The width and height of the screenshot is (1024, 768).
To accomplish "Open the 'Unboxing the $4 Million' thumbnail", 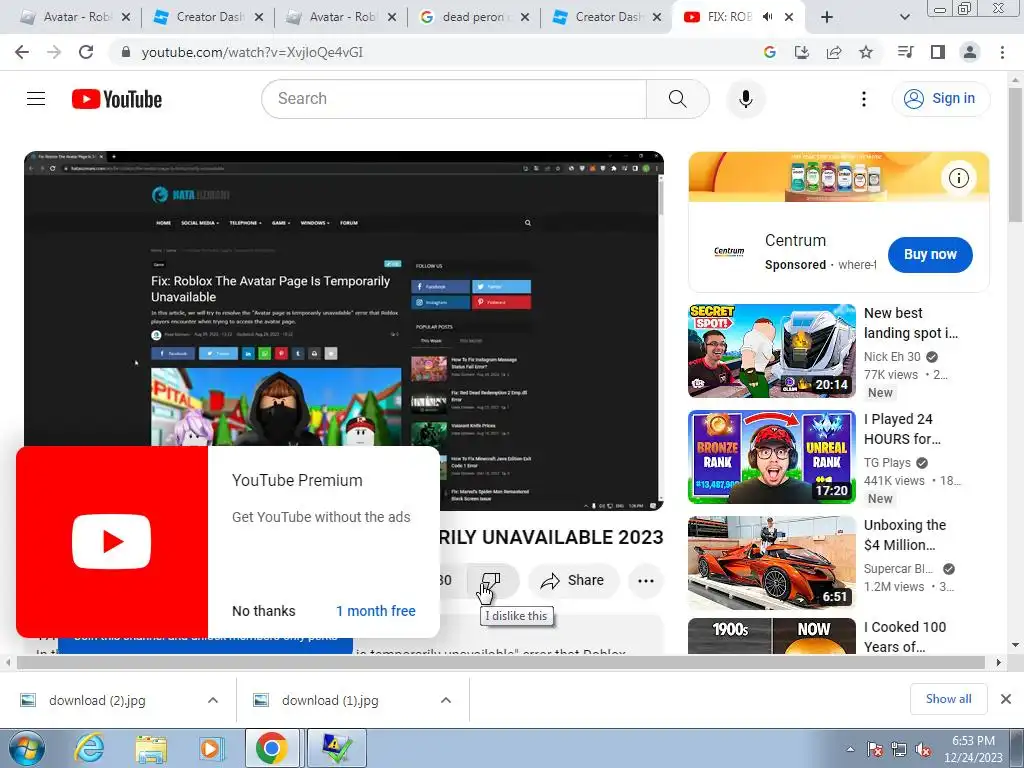I will [772, 563].
